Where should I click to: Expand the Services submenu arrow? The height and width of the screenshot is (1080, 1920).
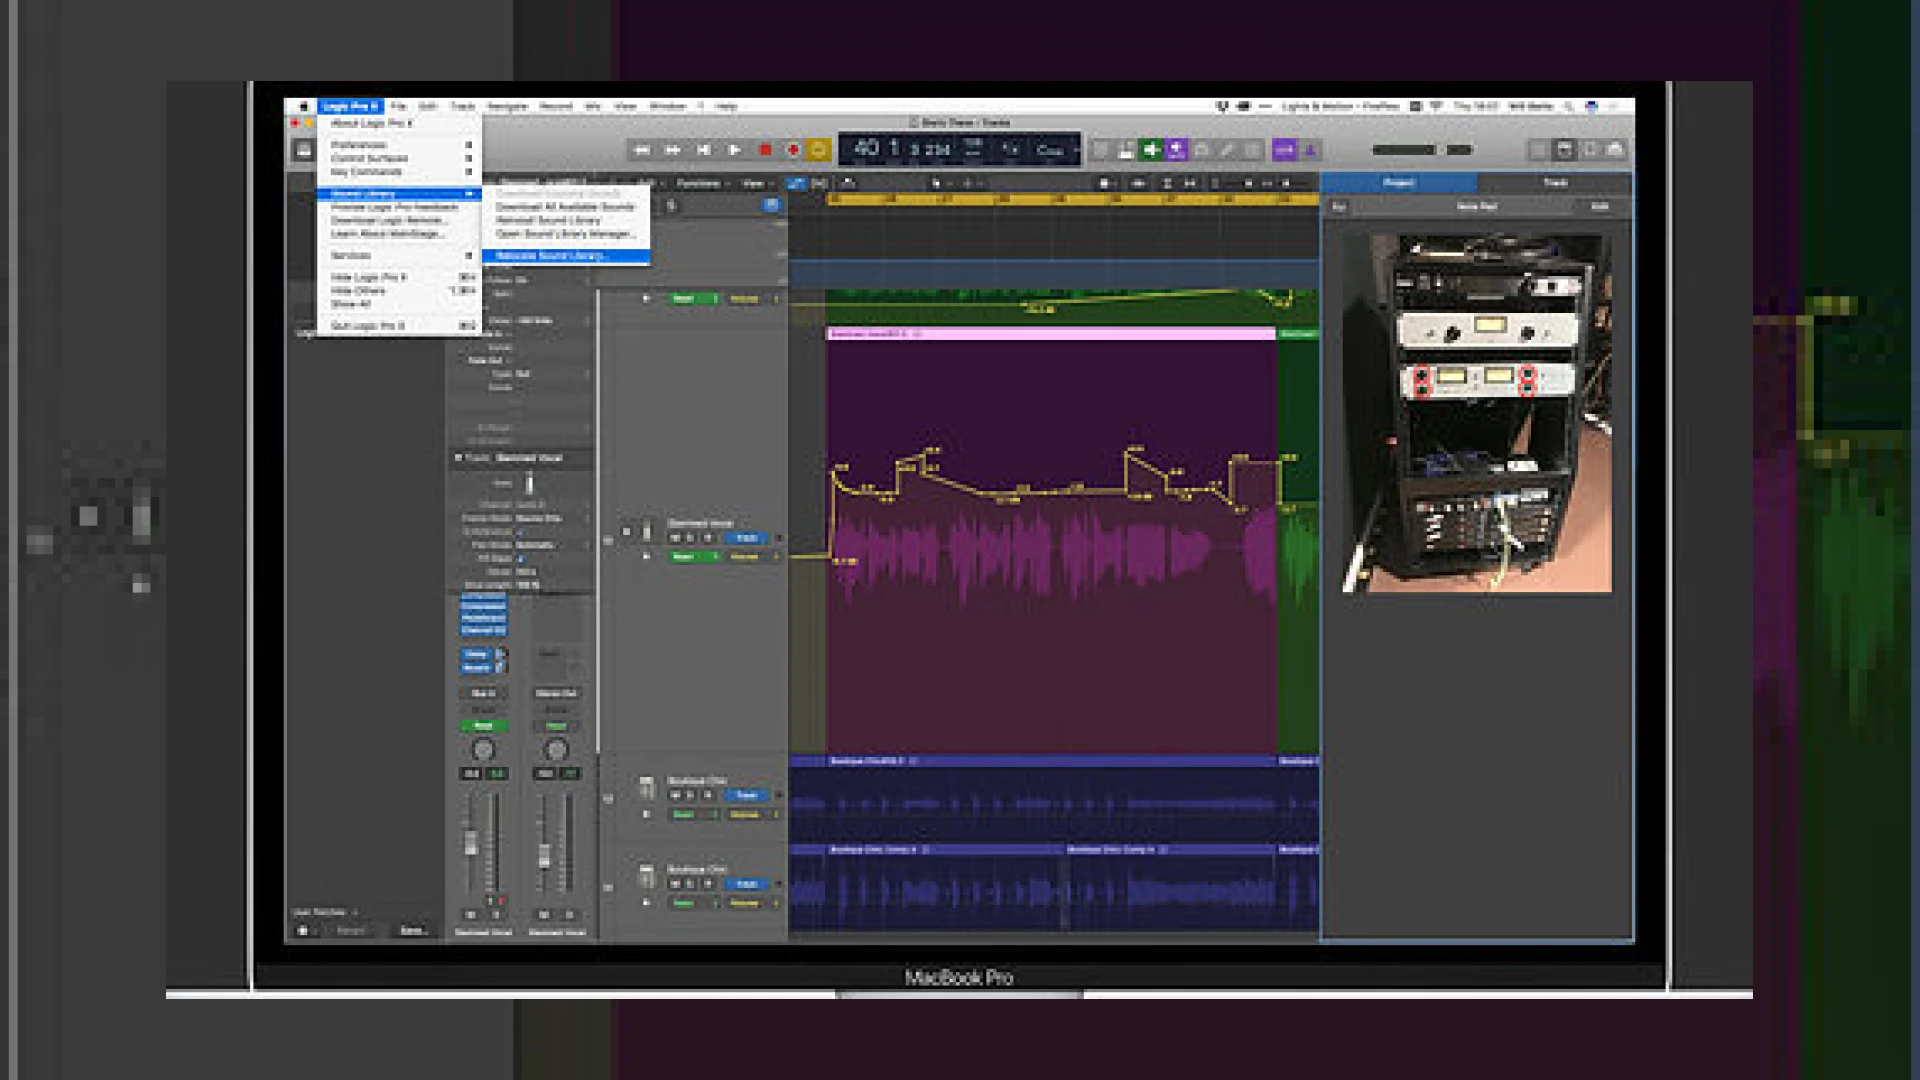pyautogui.click(x=468, y=256)
